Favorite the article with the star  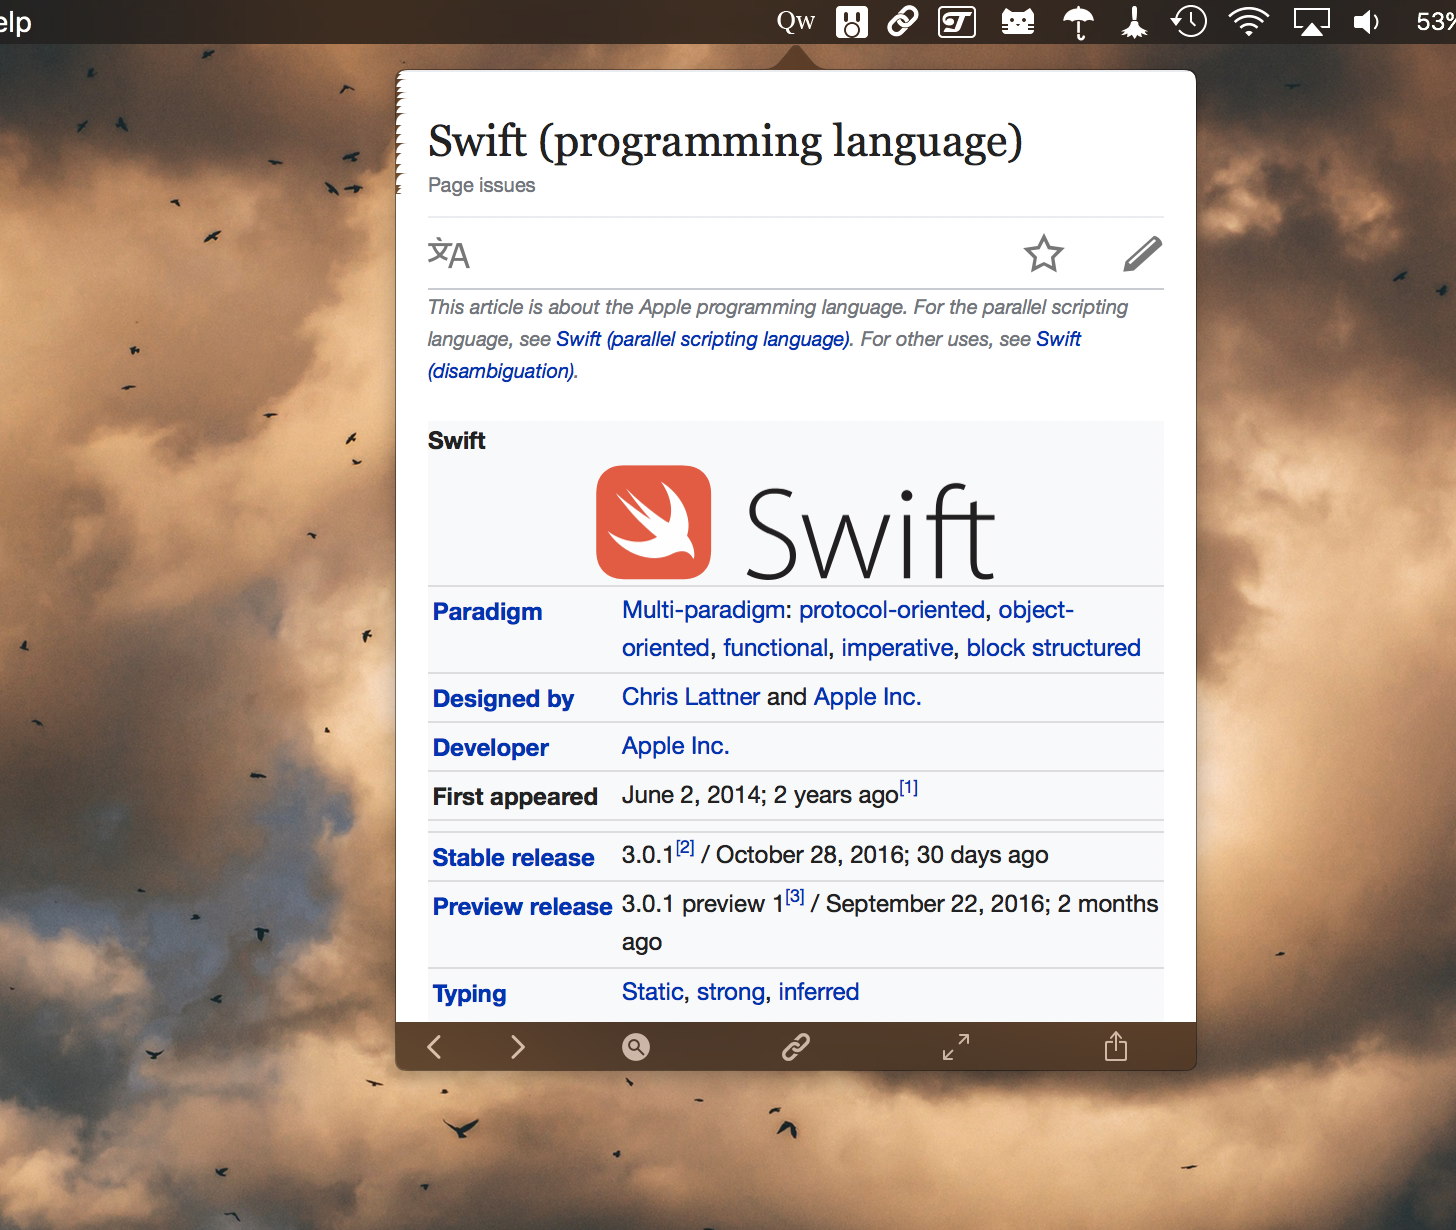(1044, 254)
